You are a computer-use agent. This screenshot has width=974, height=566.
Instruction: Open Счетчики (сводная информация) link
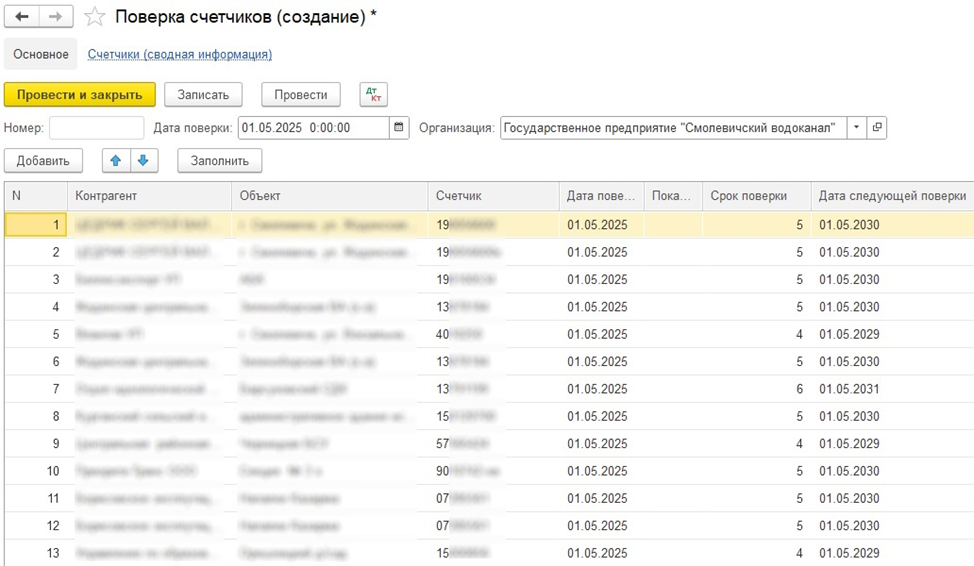[x=180, y=54]
